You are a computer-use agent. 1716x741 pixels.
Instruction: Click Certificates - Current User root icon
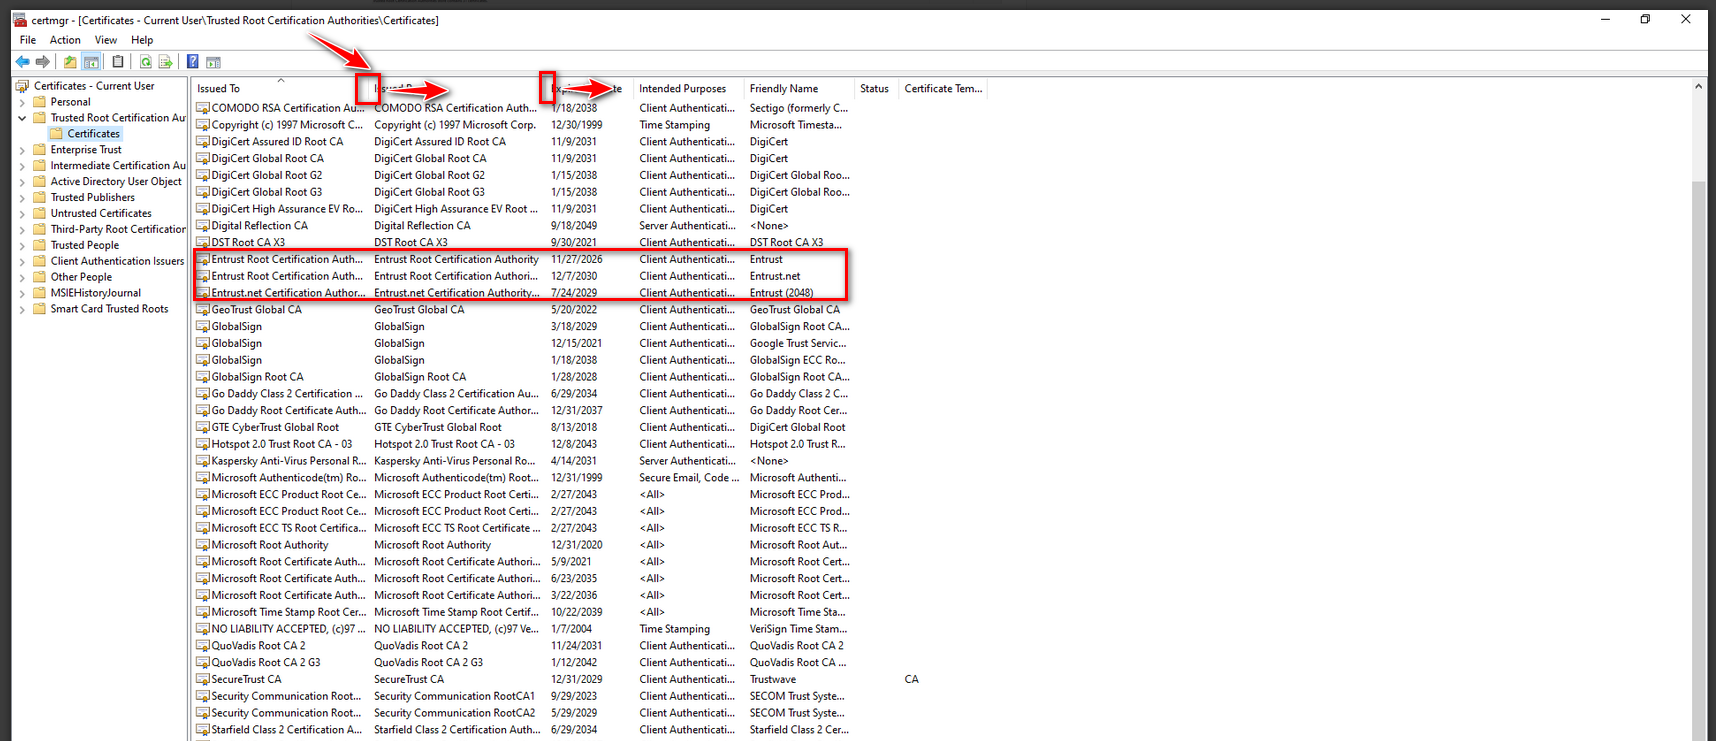(x=23, y=86)
